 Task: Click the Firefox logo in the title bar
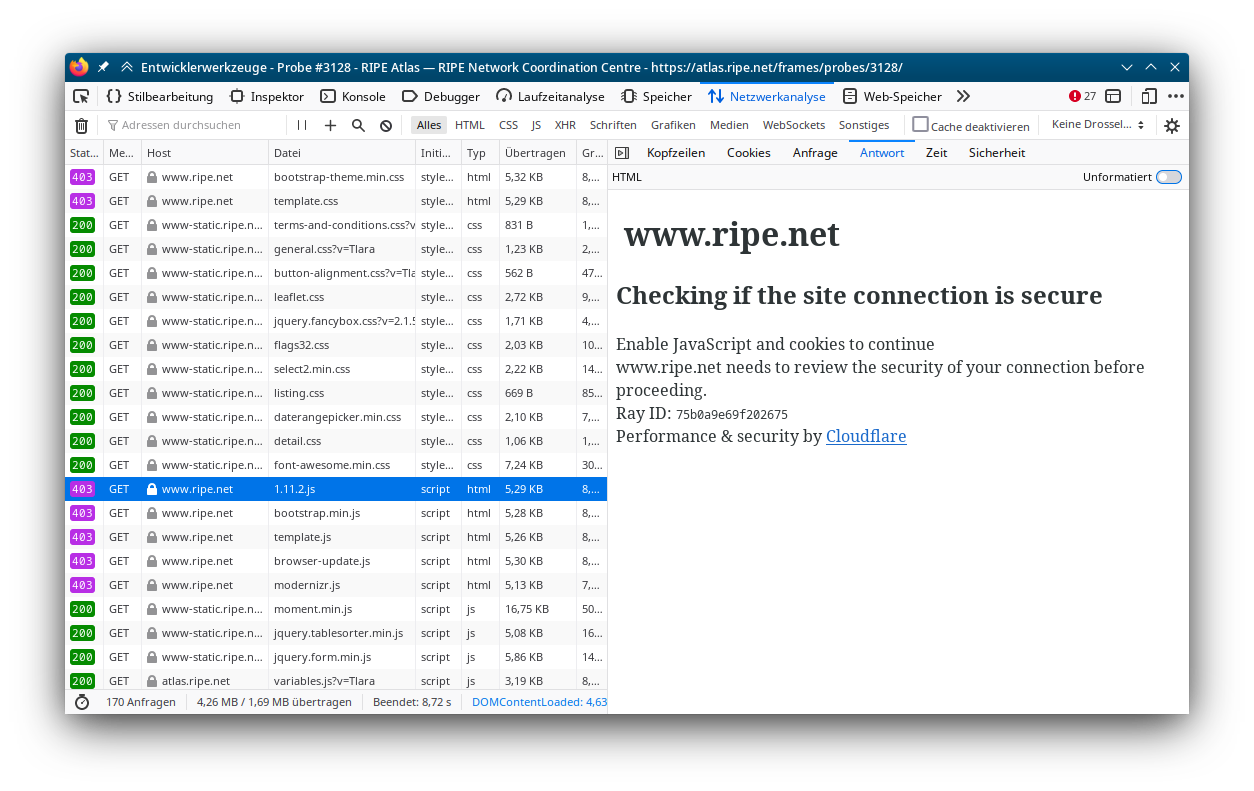click(79, 67)
